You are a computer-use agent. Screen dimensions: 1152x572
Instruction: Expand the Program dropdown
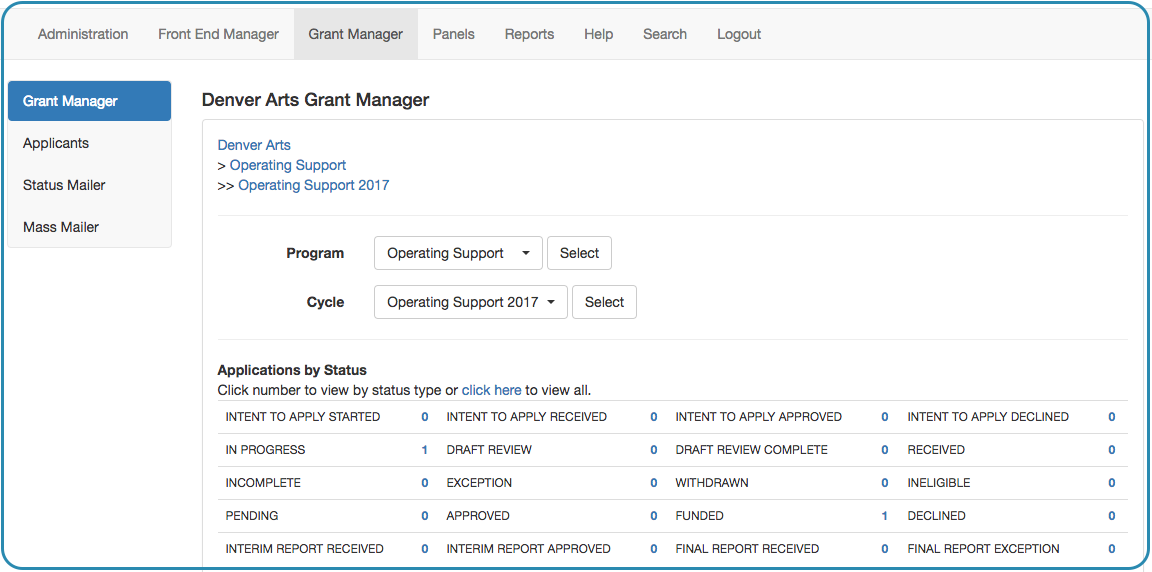[x=458, y=253]
